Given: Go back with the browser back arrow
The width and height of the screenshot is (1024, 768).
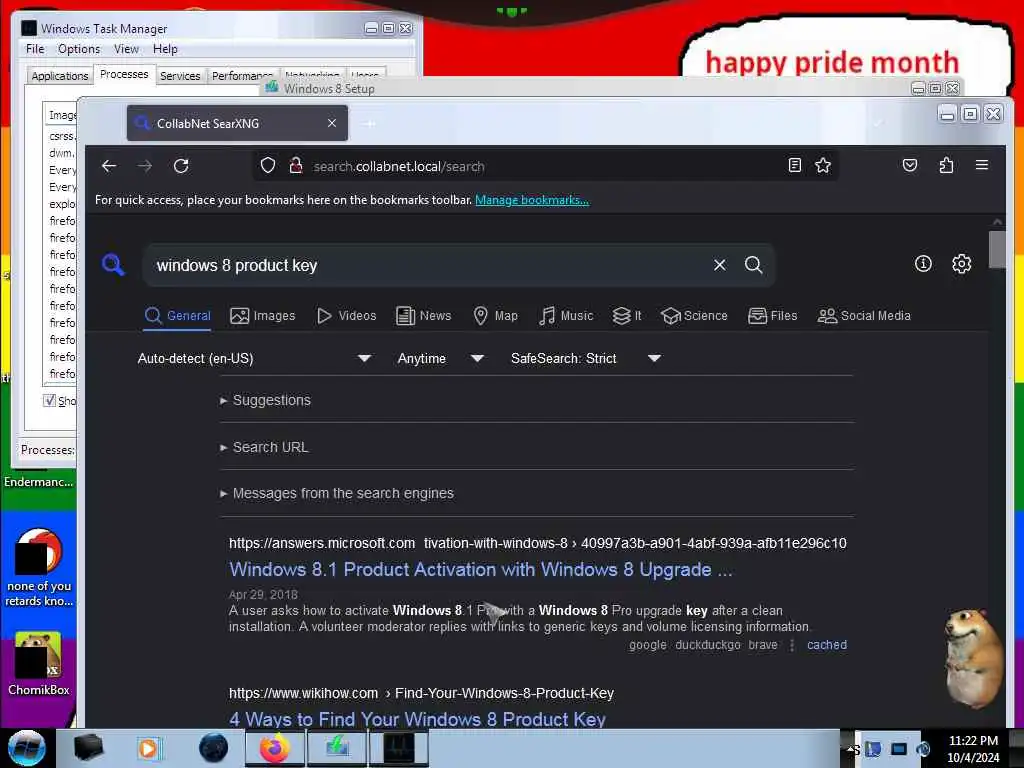Looking at the screenshot, I should (109, 166).
